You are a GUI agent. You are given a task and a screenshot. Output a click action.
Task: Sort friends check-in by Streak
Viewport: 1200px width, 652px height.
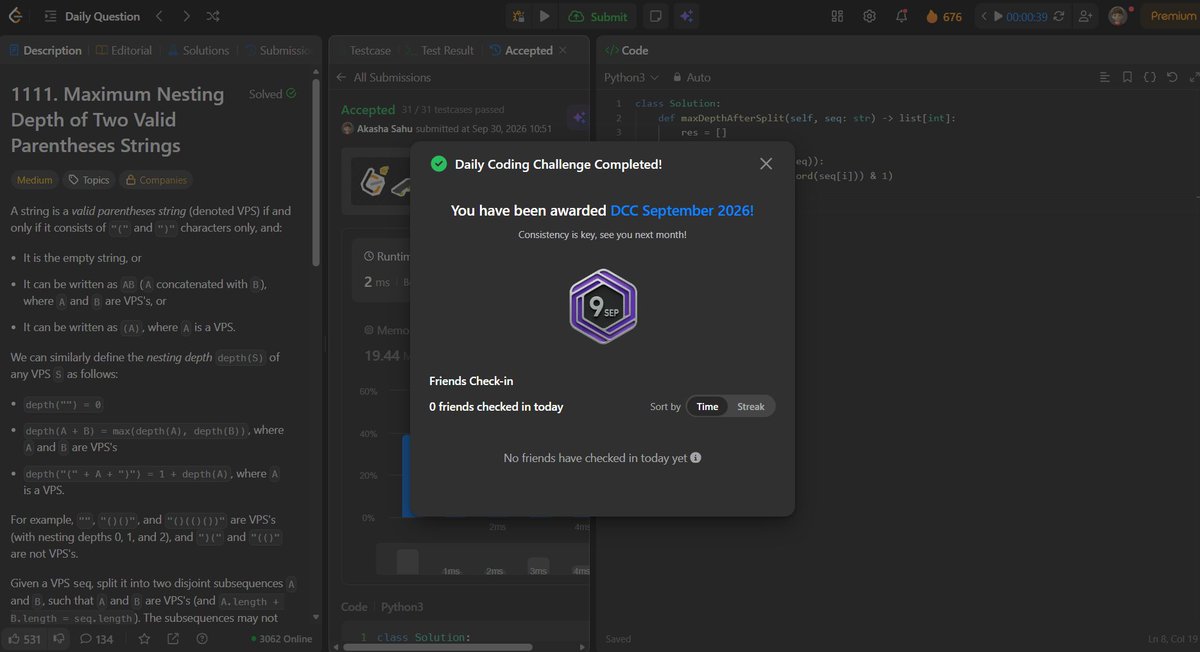click(751, 407)
